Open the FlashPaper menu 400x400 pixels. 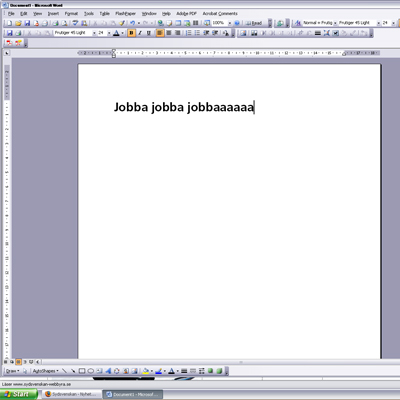(125, 14)
